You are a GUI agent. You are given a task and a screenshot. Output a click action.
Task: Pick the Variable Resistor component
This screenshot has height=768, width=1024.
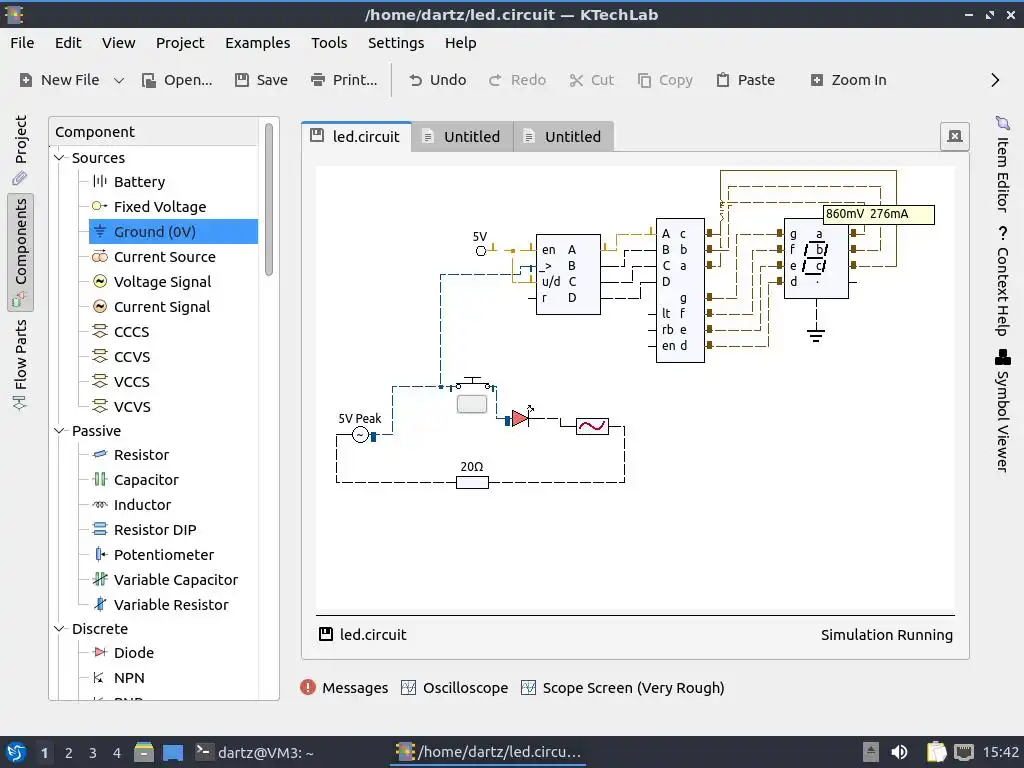point(171,605)
